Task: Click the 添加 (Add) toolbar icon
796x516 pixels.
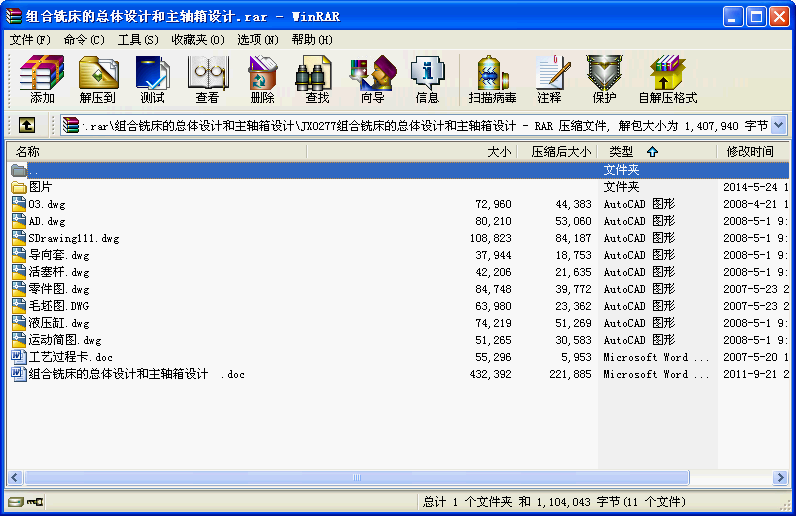Action: (x=42, y=79)
